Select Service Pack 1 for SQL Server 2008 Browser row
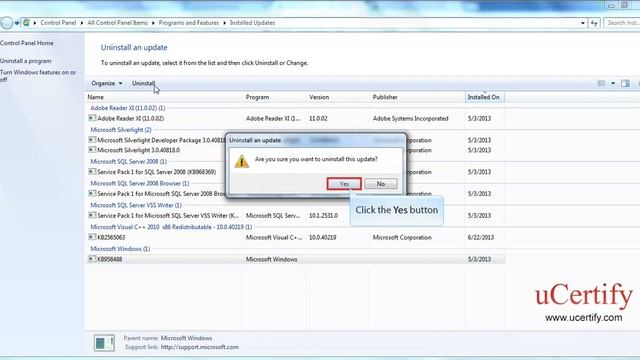The width and height of the screenshot is (640, 360). (x=296, y=193)
